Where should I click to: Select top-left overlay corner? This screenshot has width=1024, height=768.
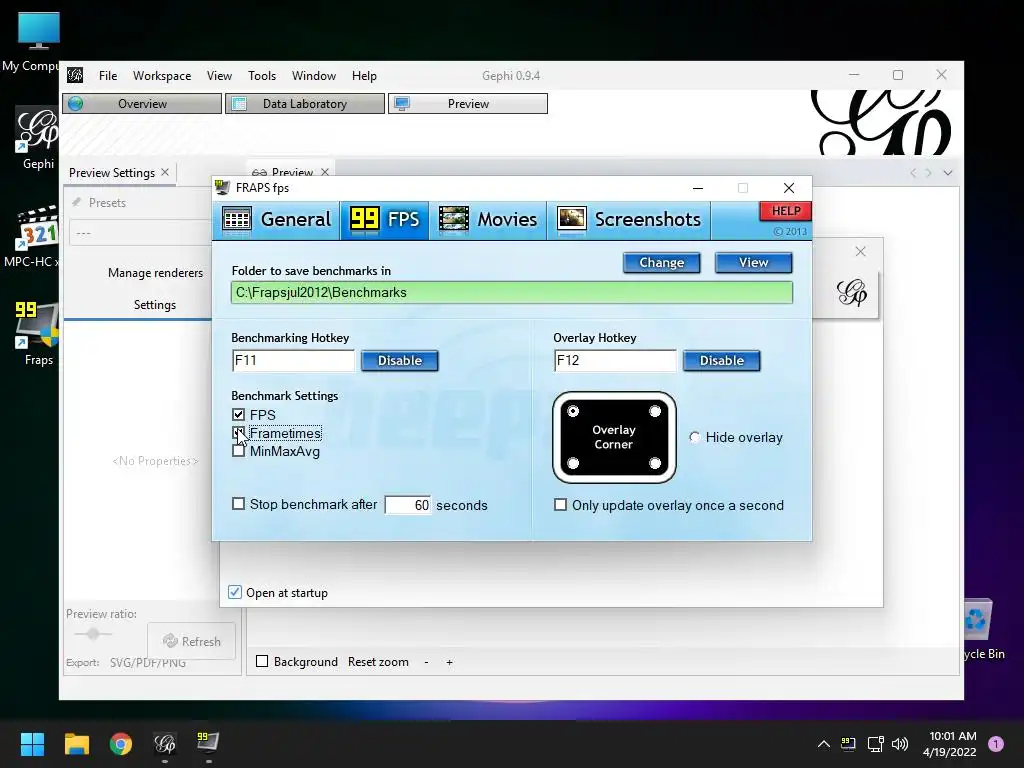pyautogui.click(x=573, y=411)
